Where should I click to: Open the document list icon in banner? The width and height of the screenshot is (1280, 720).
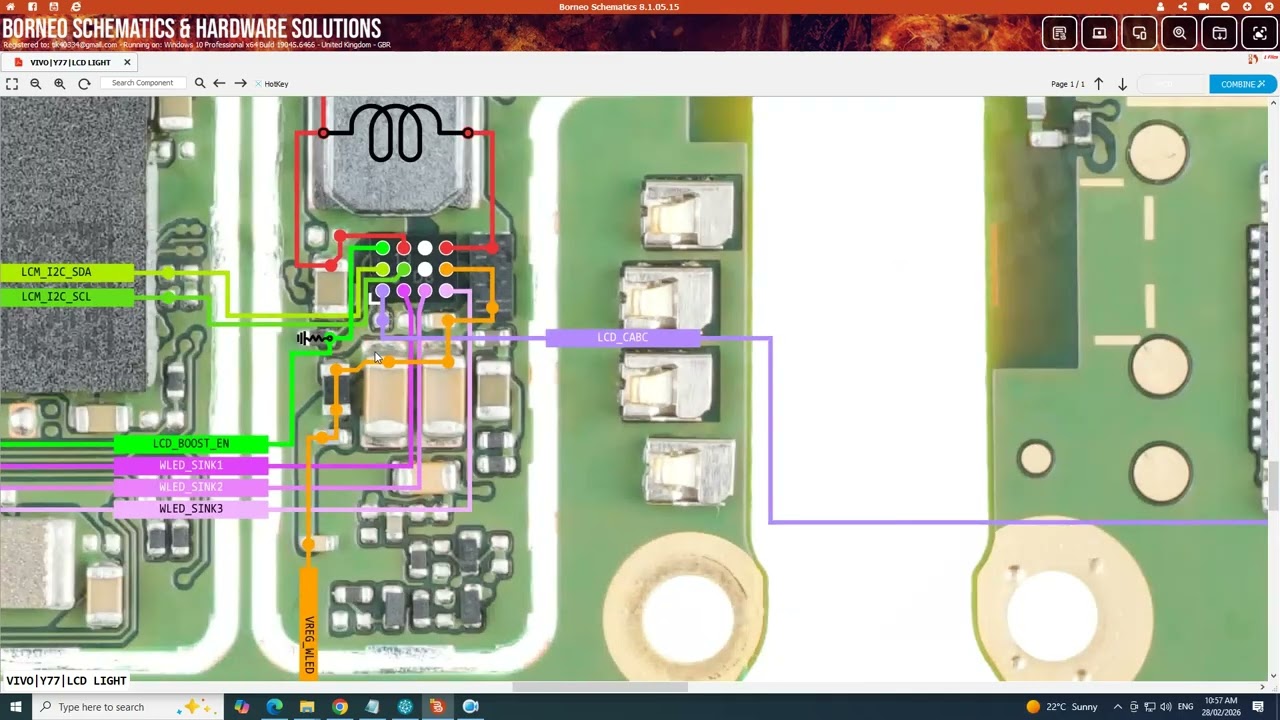pyautogui.click(x=1059, y=33)
